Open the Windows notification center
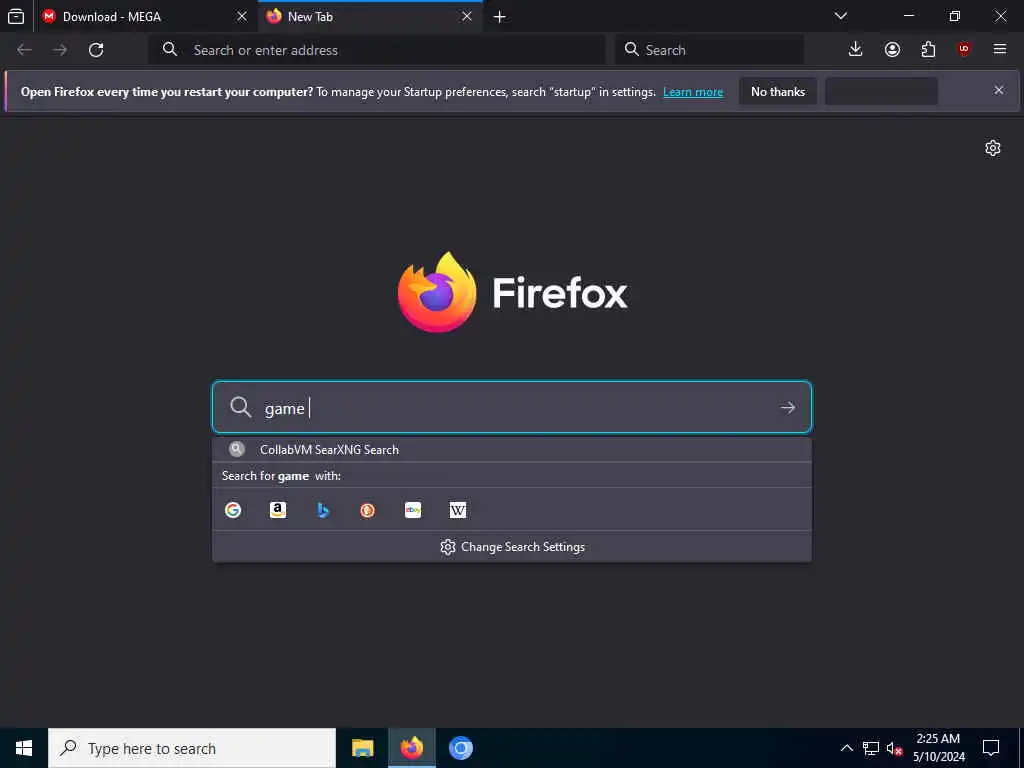Screen dimensions: 1024x768 (991, 748)
